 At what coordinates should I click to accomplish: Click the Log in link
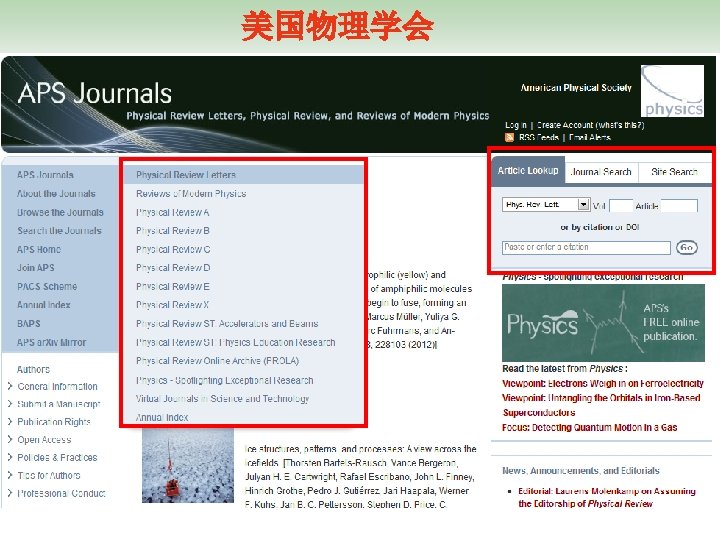(516, 125)
